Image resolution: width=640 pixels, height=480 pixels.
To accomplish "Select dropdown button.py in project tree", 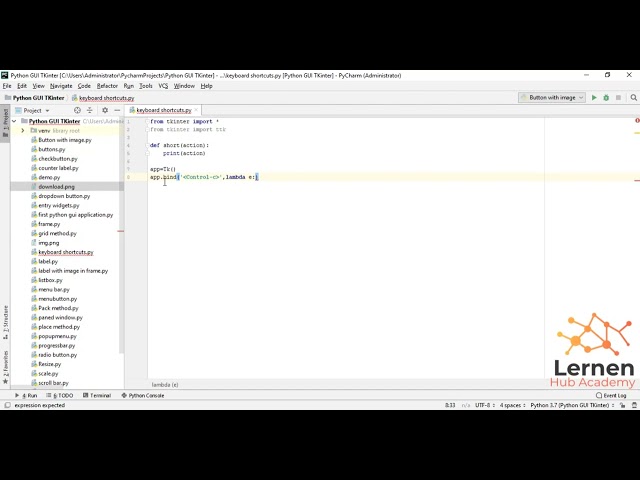I will pos(64,196).
